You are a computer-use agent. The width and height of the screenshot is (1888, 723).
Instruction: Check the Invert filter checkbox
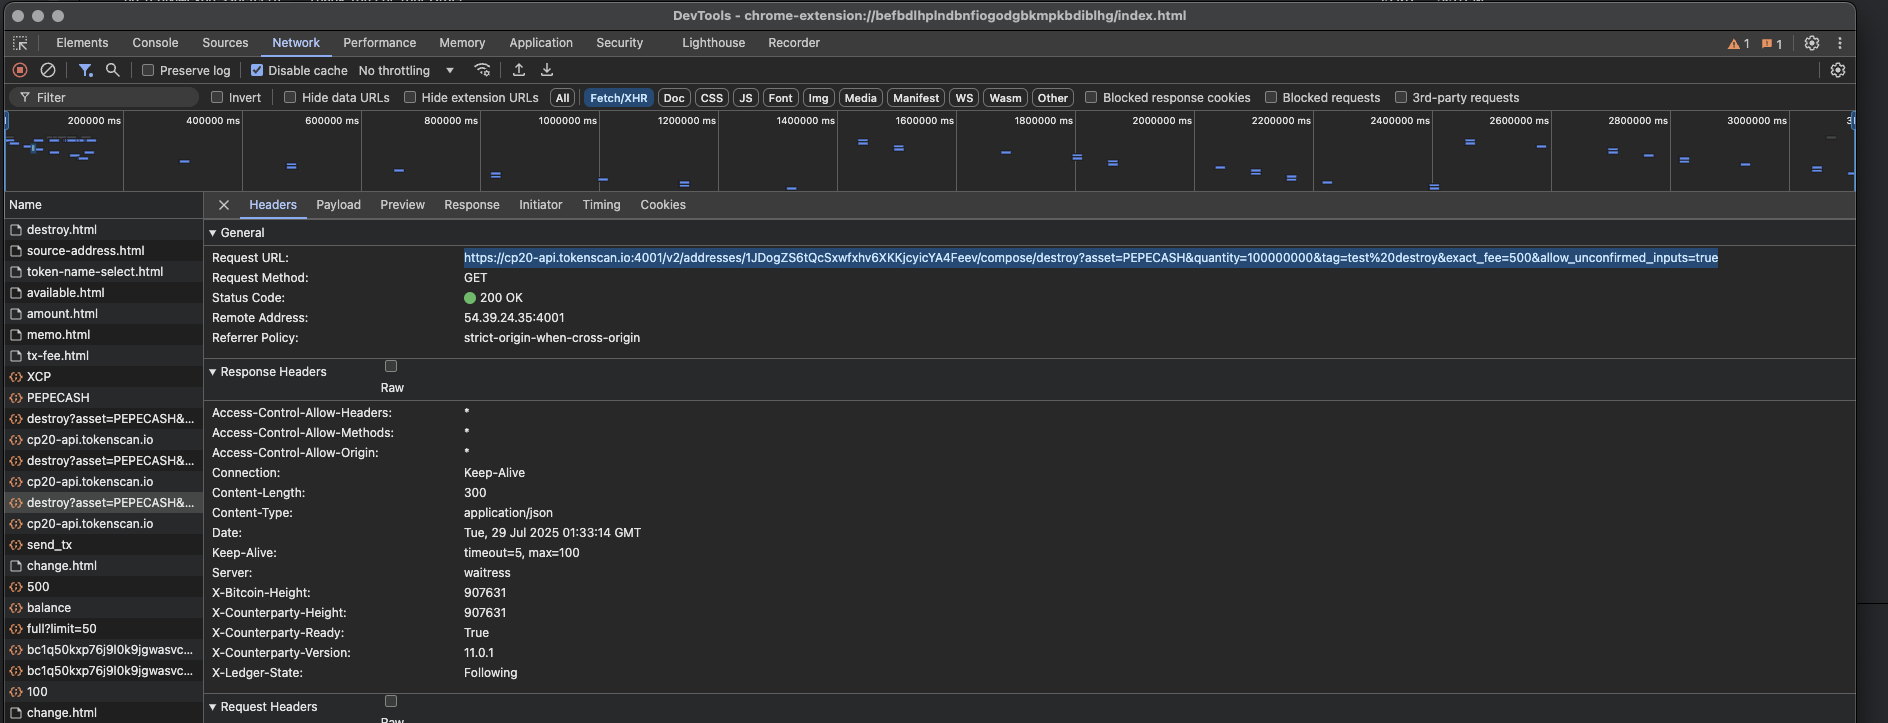(217, 98)
